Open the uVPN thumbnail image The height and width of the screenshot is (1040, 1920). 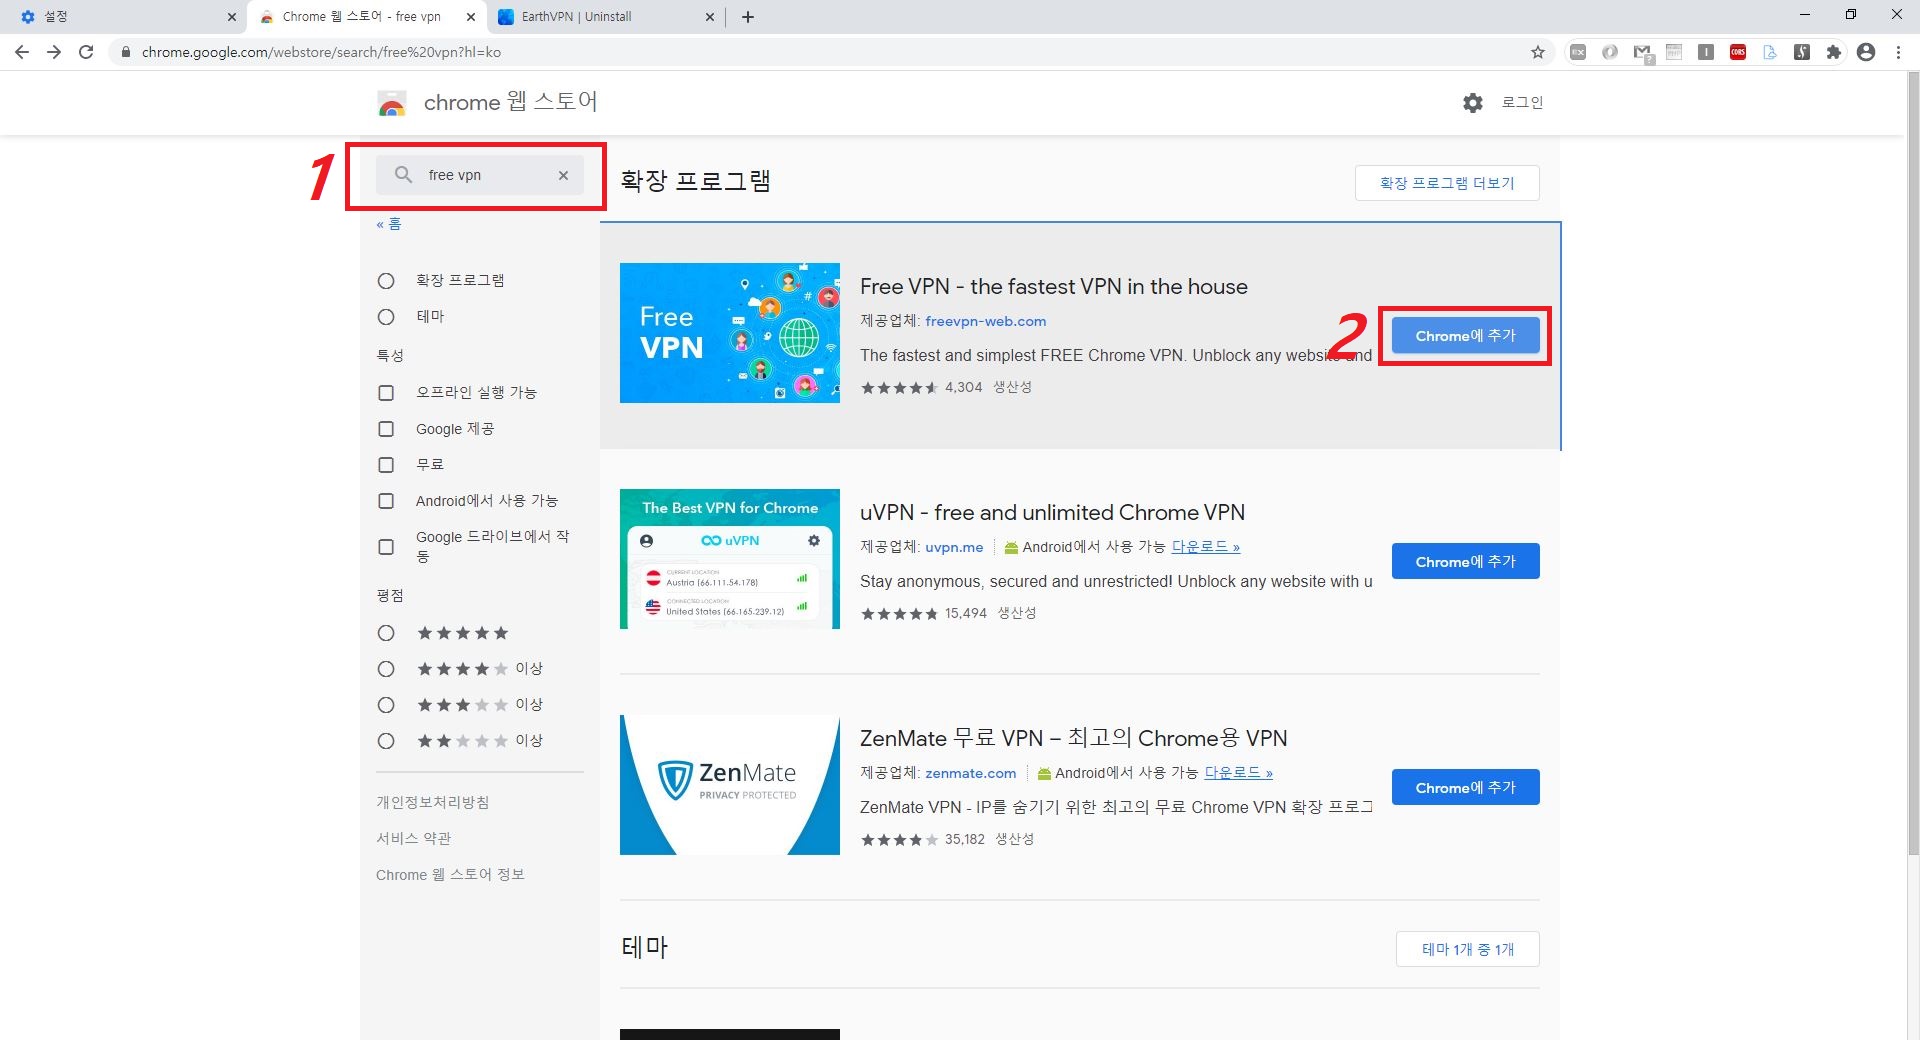[x=730, y=559]
